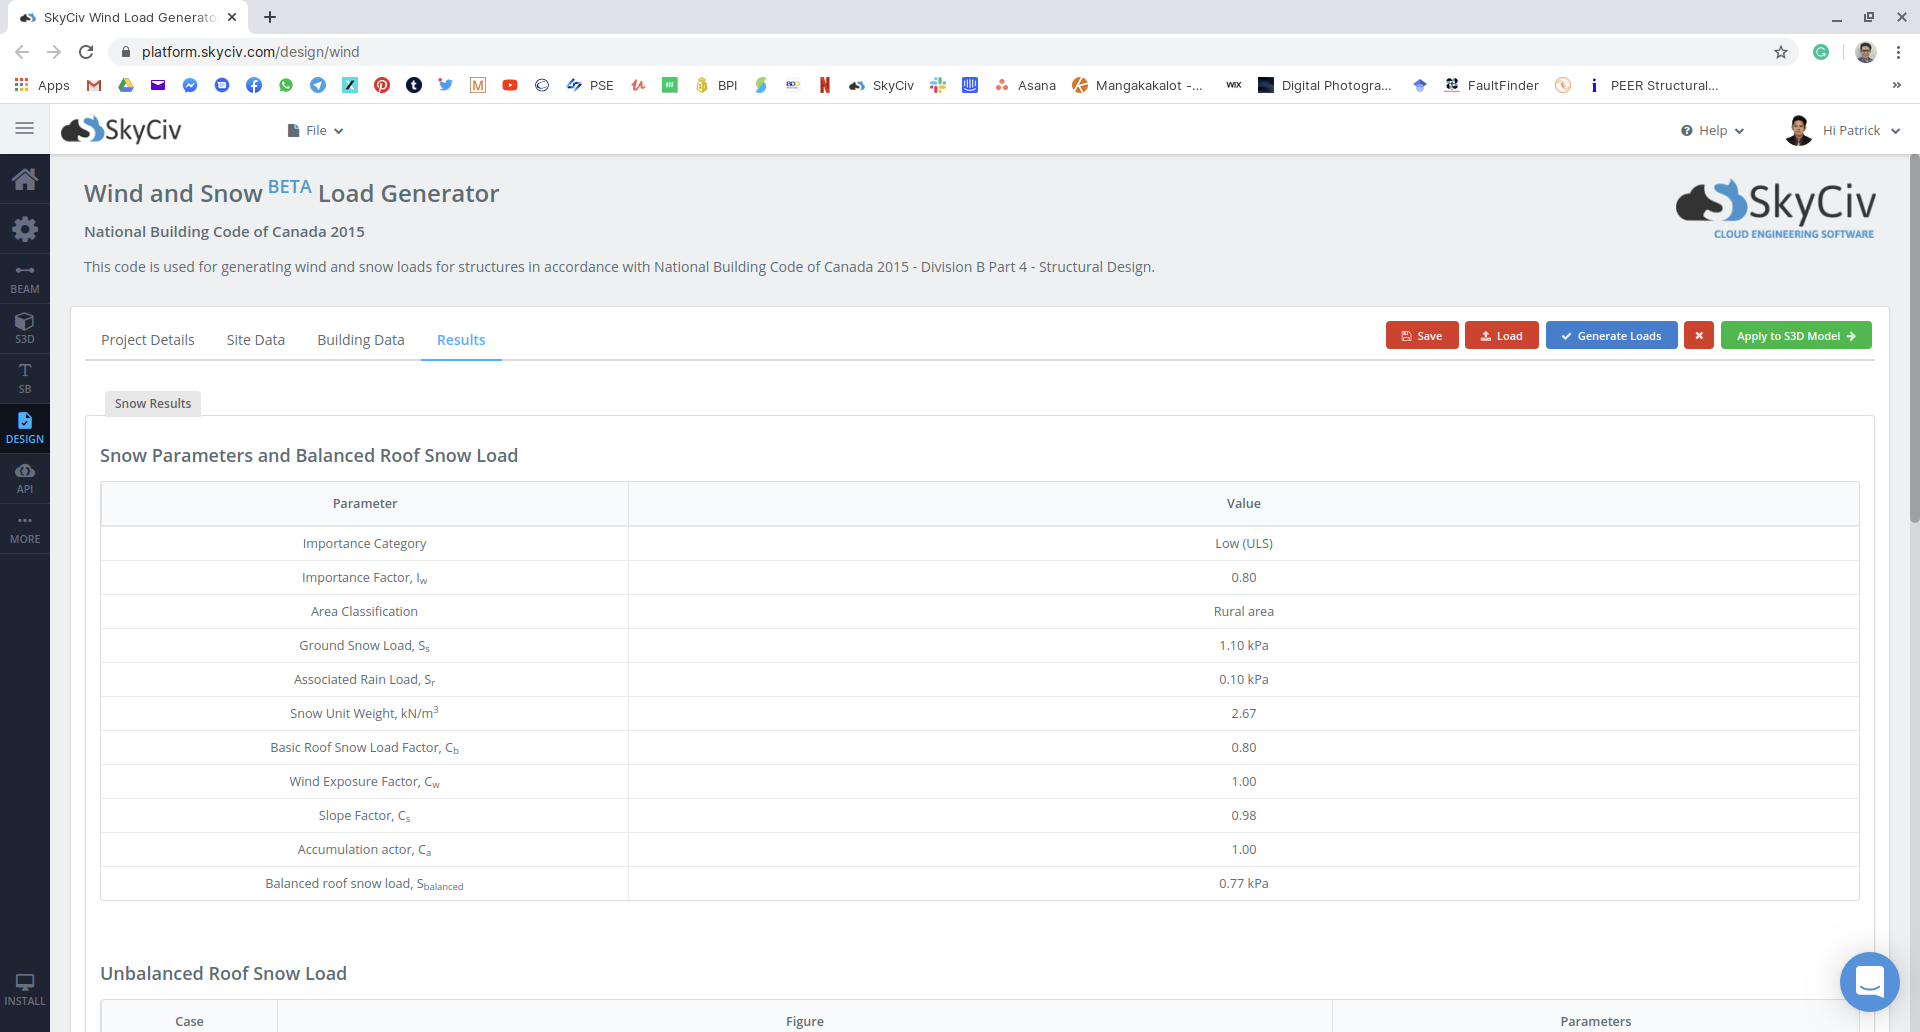Open the Hi Patrick account dropdown

pos(1842,130)
